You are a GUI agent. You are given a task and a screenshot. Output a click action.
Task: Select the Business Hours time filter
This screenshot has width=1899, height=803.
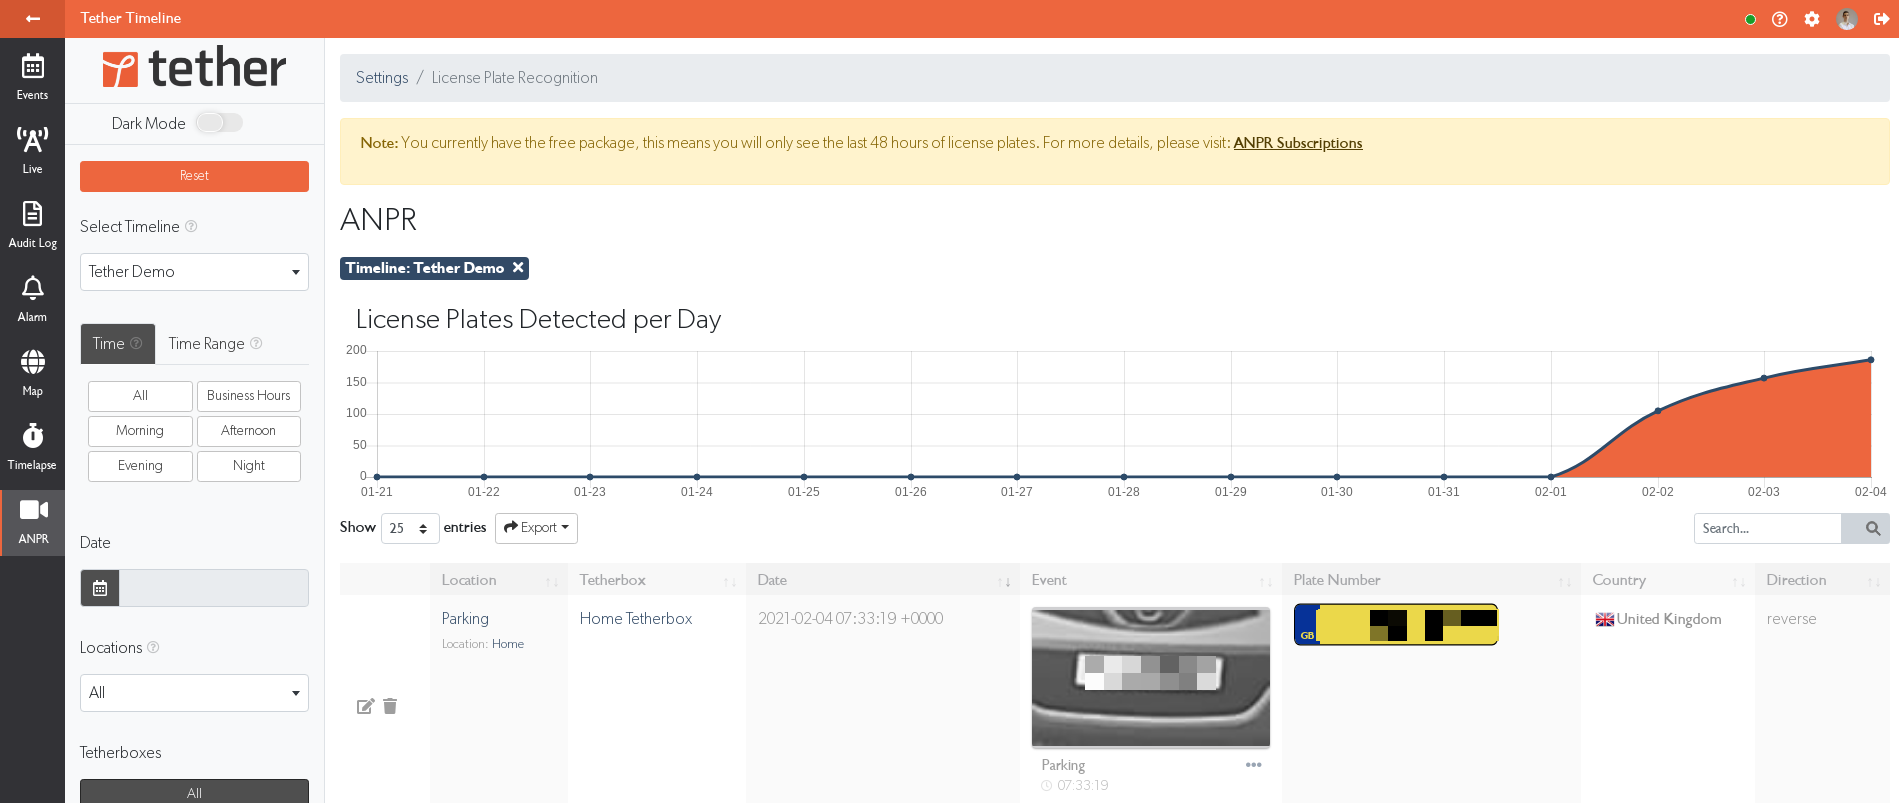point(248,396)
